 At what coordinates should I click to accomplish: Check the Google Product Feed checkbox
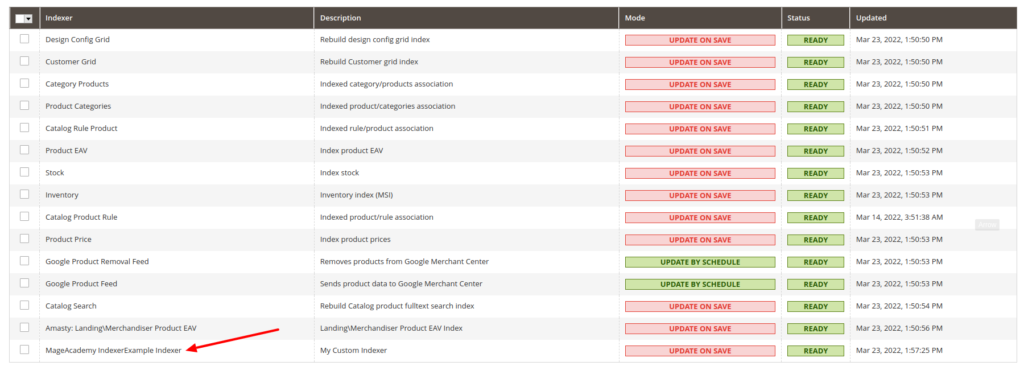pos(24,283)
